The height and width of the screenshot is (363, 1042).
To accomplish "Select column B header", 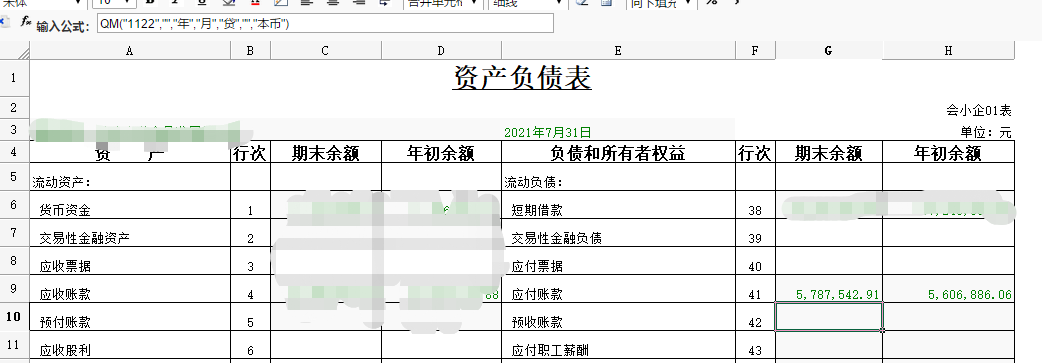I will 250,51.
